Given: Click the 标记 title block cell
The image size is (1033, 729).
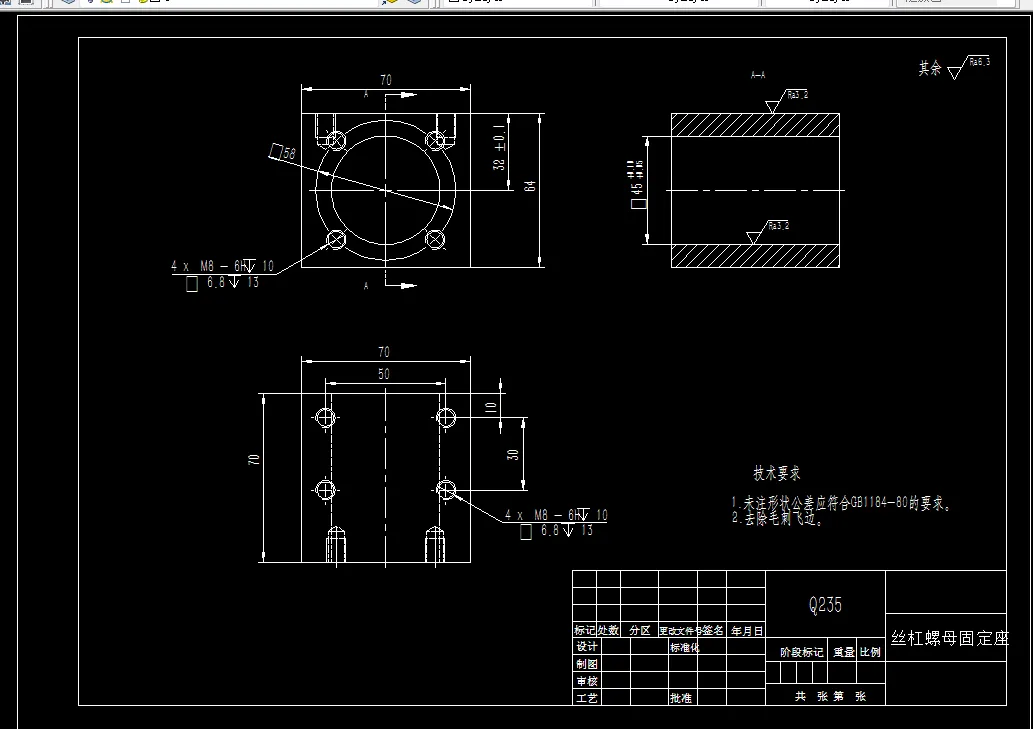Looking at the screenshot, I should coord(584,630).
